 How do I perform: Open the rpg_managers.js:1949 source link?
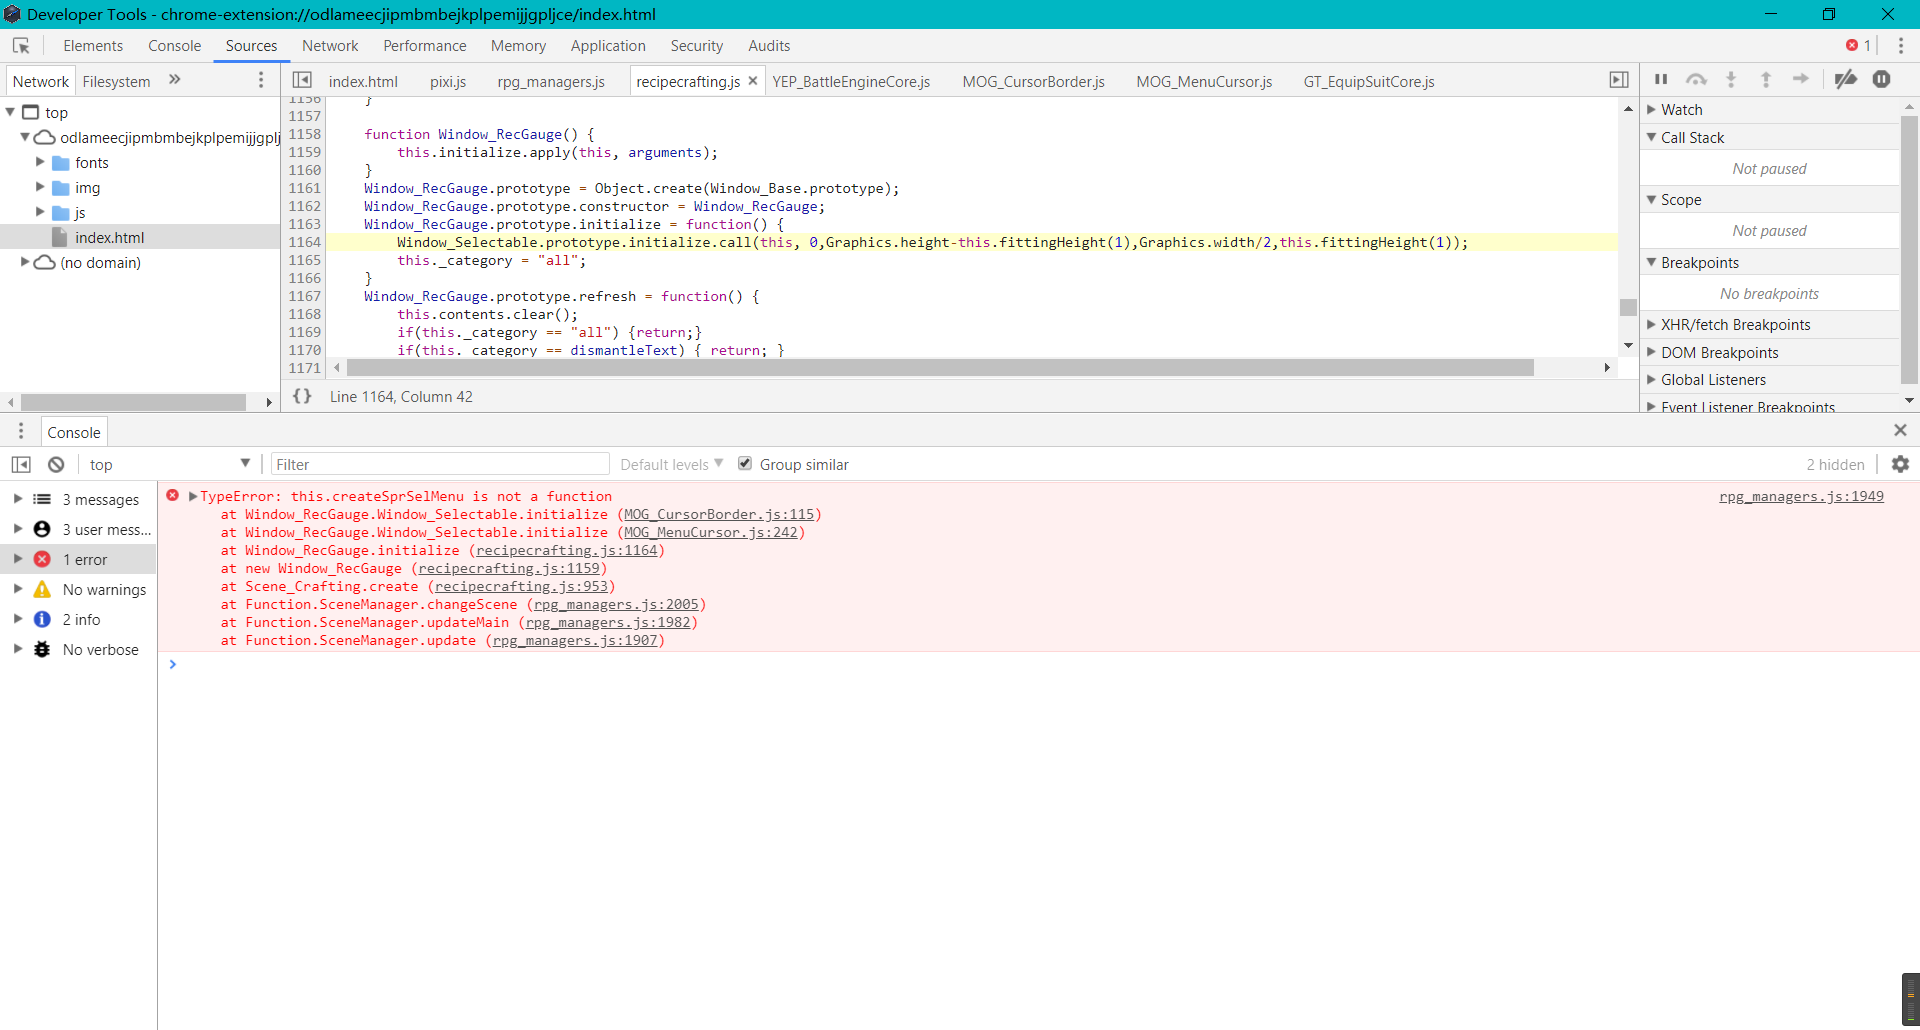pos(1801,496)
